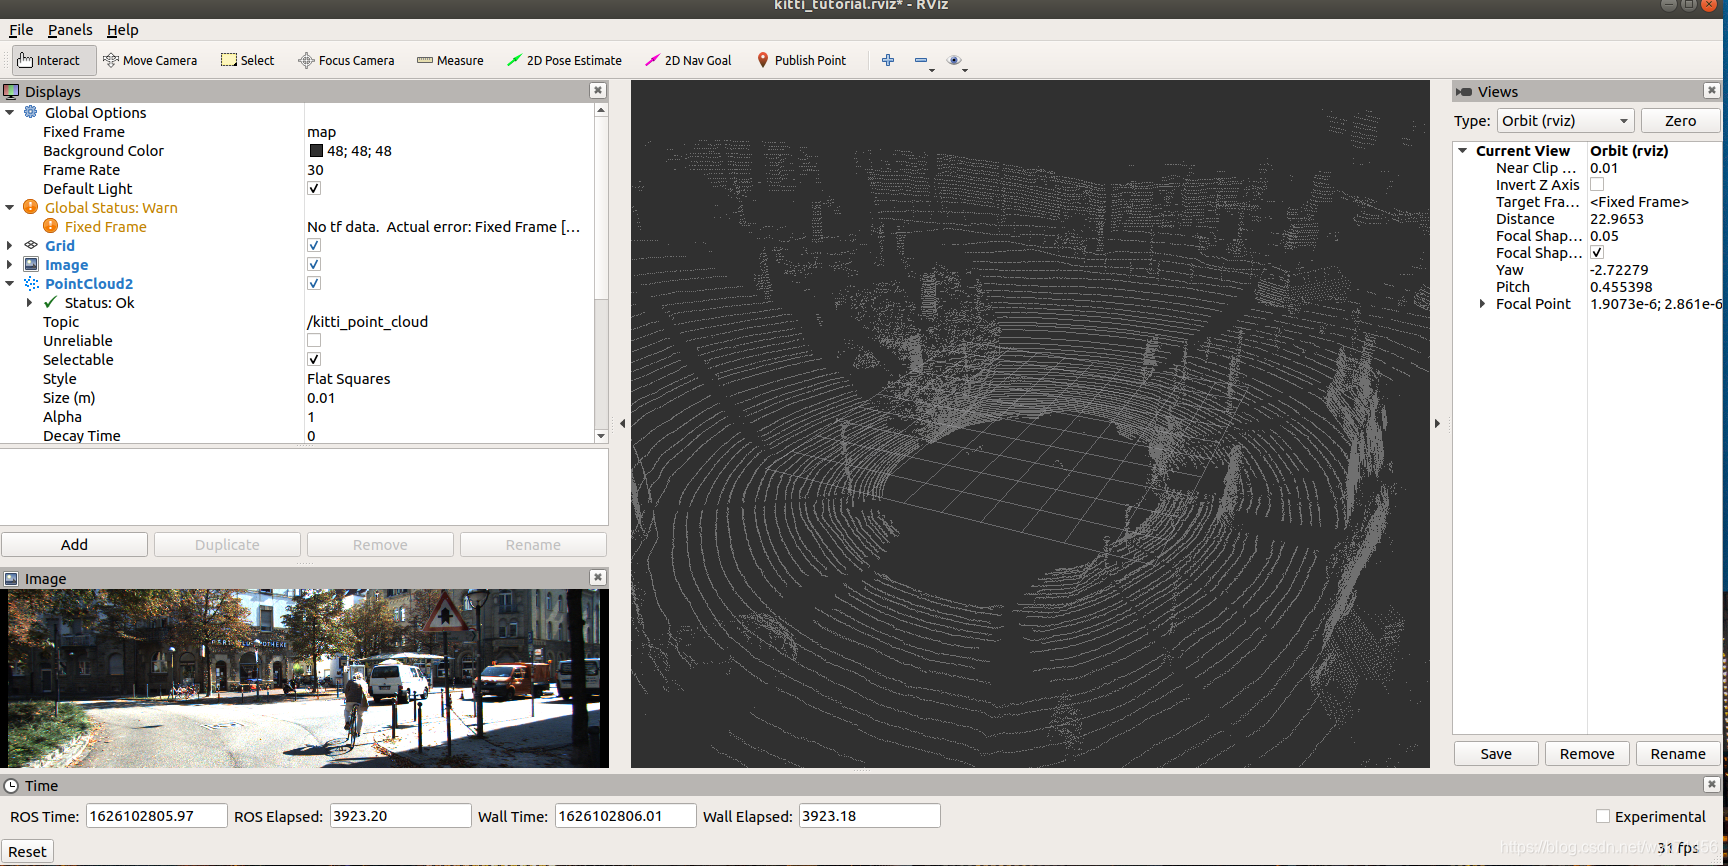Viewport: 1728px width, 866px height.
Task: Click the Fixed Frame warning icon
Action: point(51,226)
